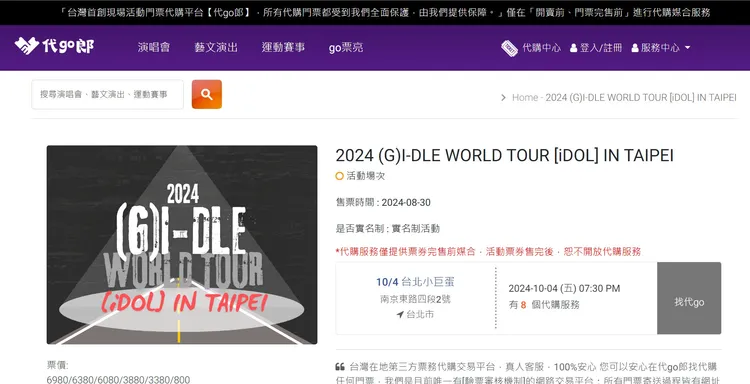Click the (G)I-DLE World Tour poster
Screen dimensions: 750x384
(182, 245)
